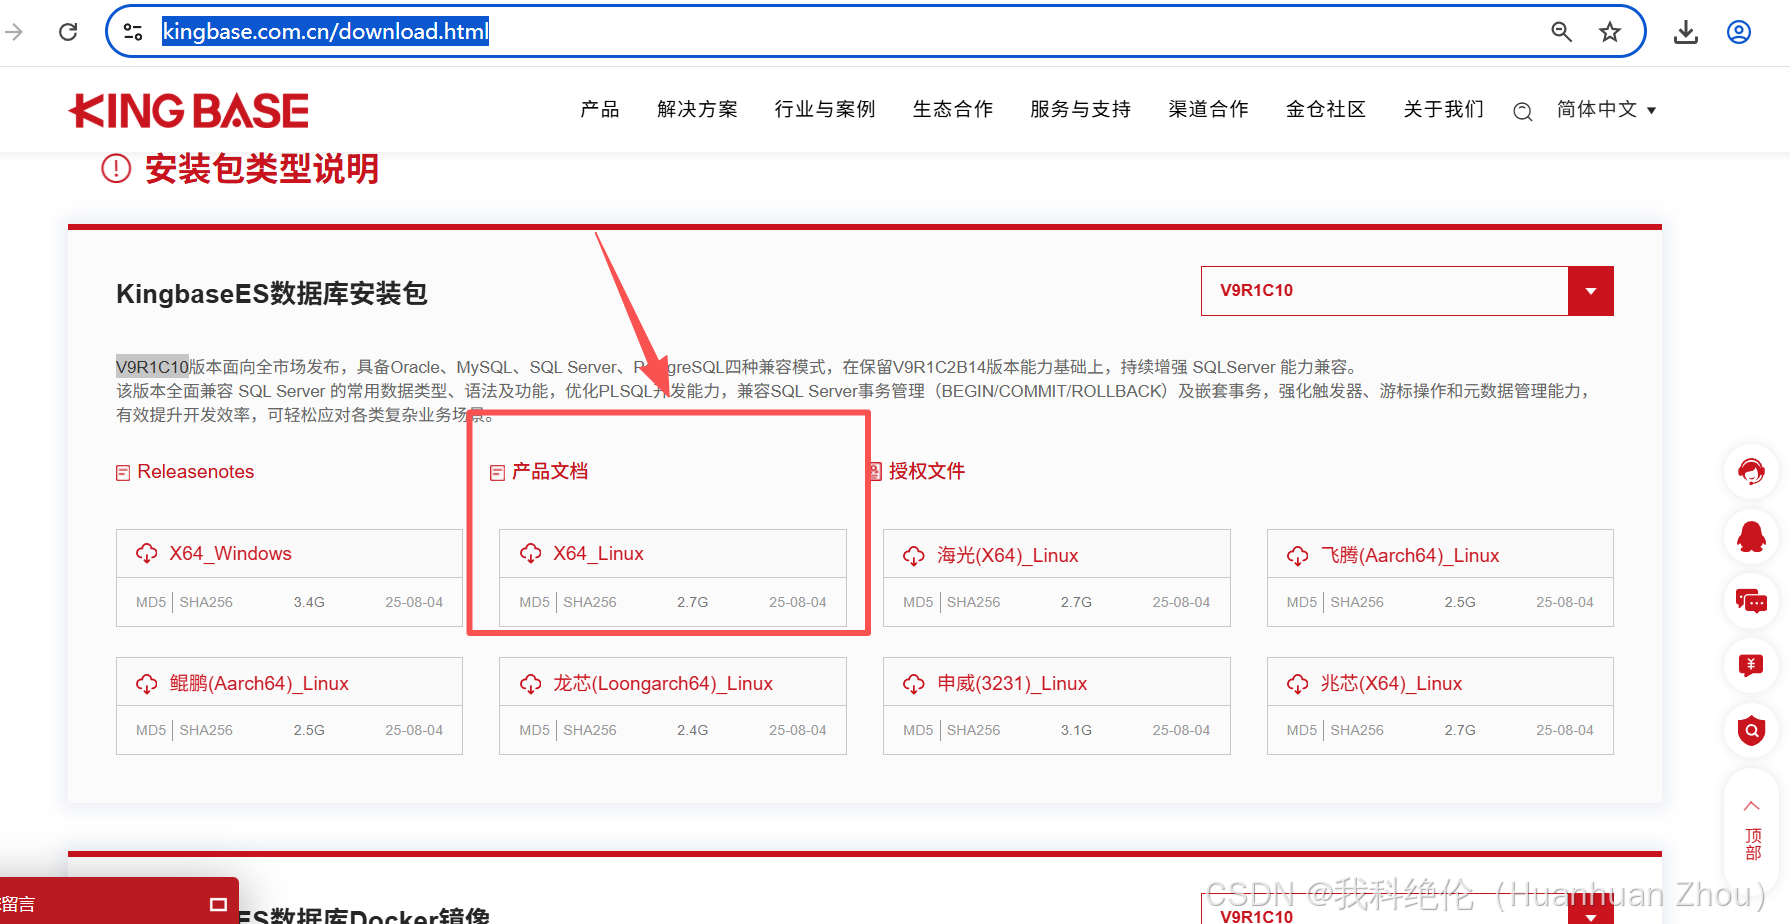Reload the page with the refresh icon
The image size is (1790, 924).
pyautogui.click(x=67, y=31)
